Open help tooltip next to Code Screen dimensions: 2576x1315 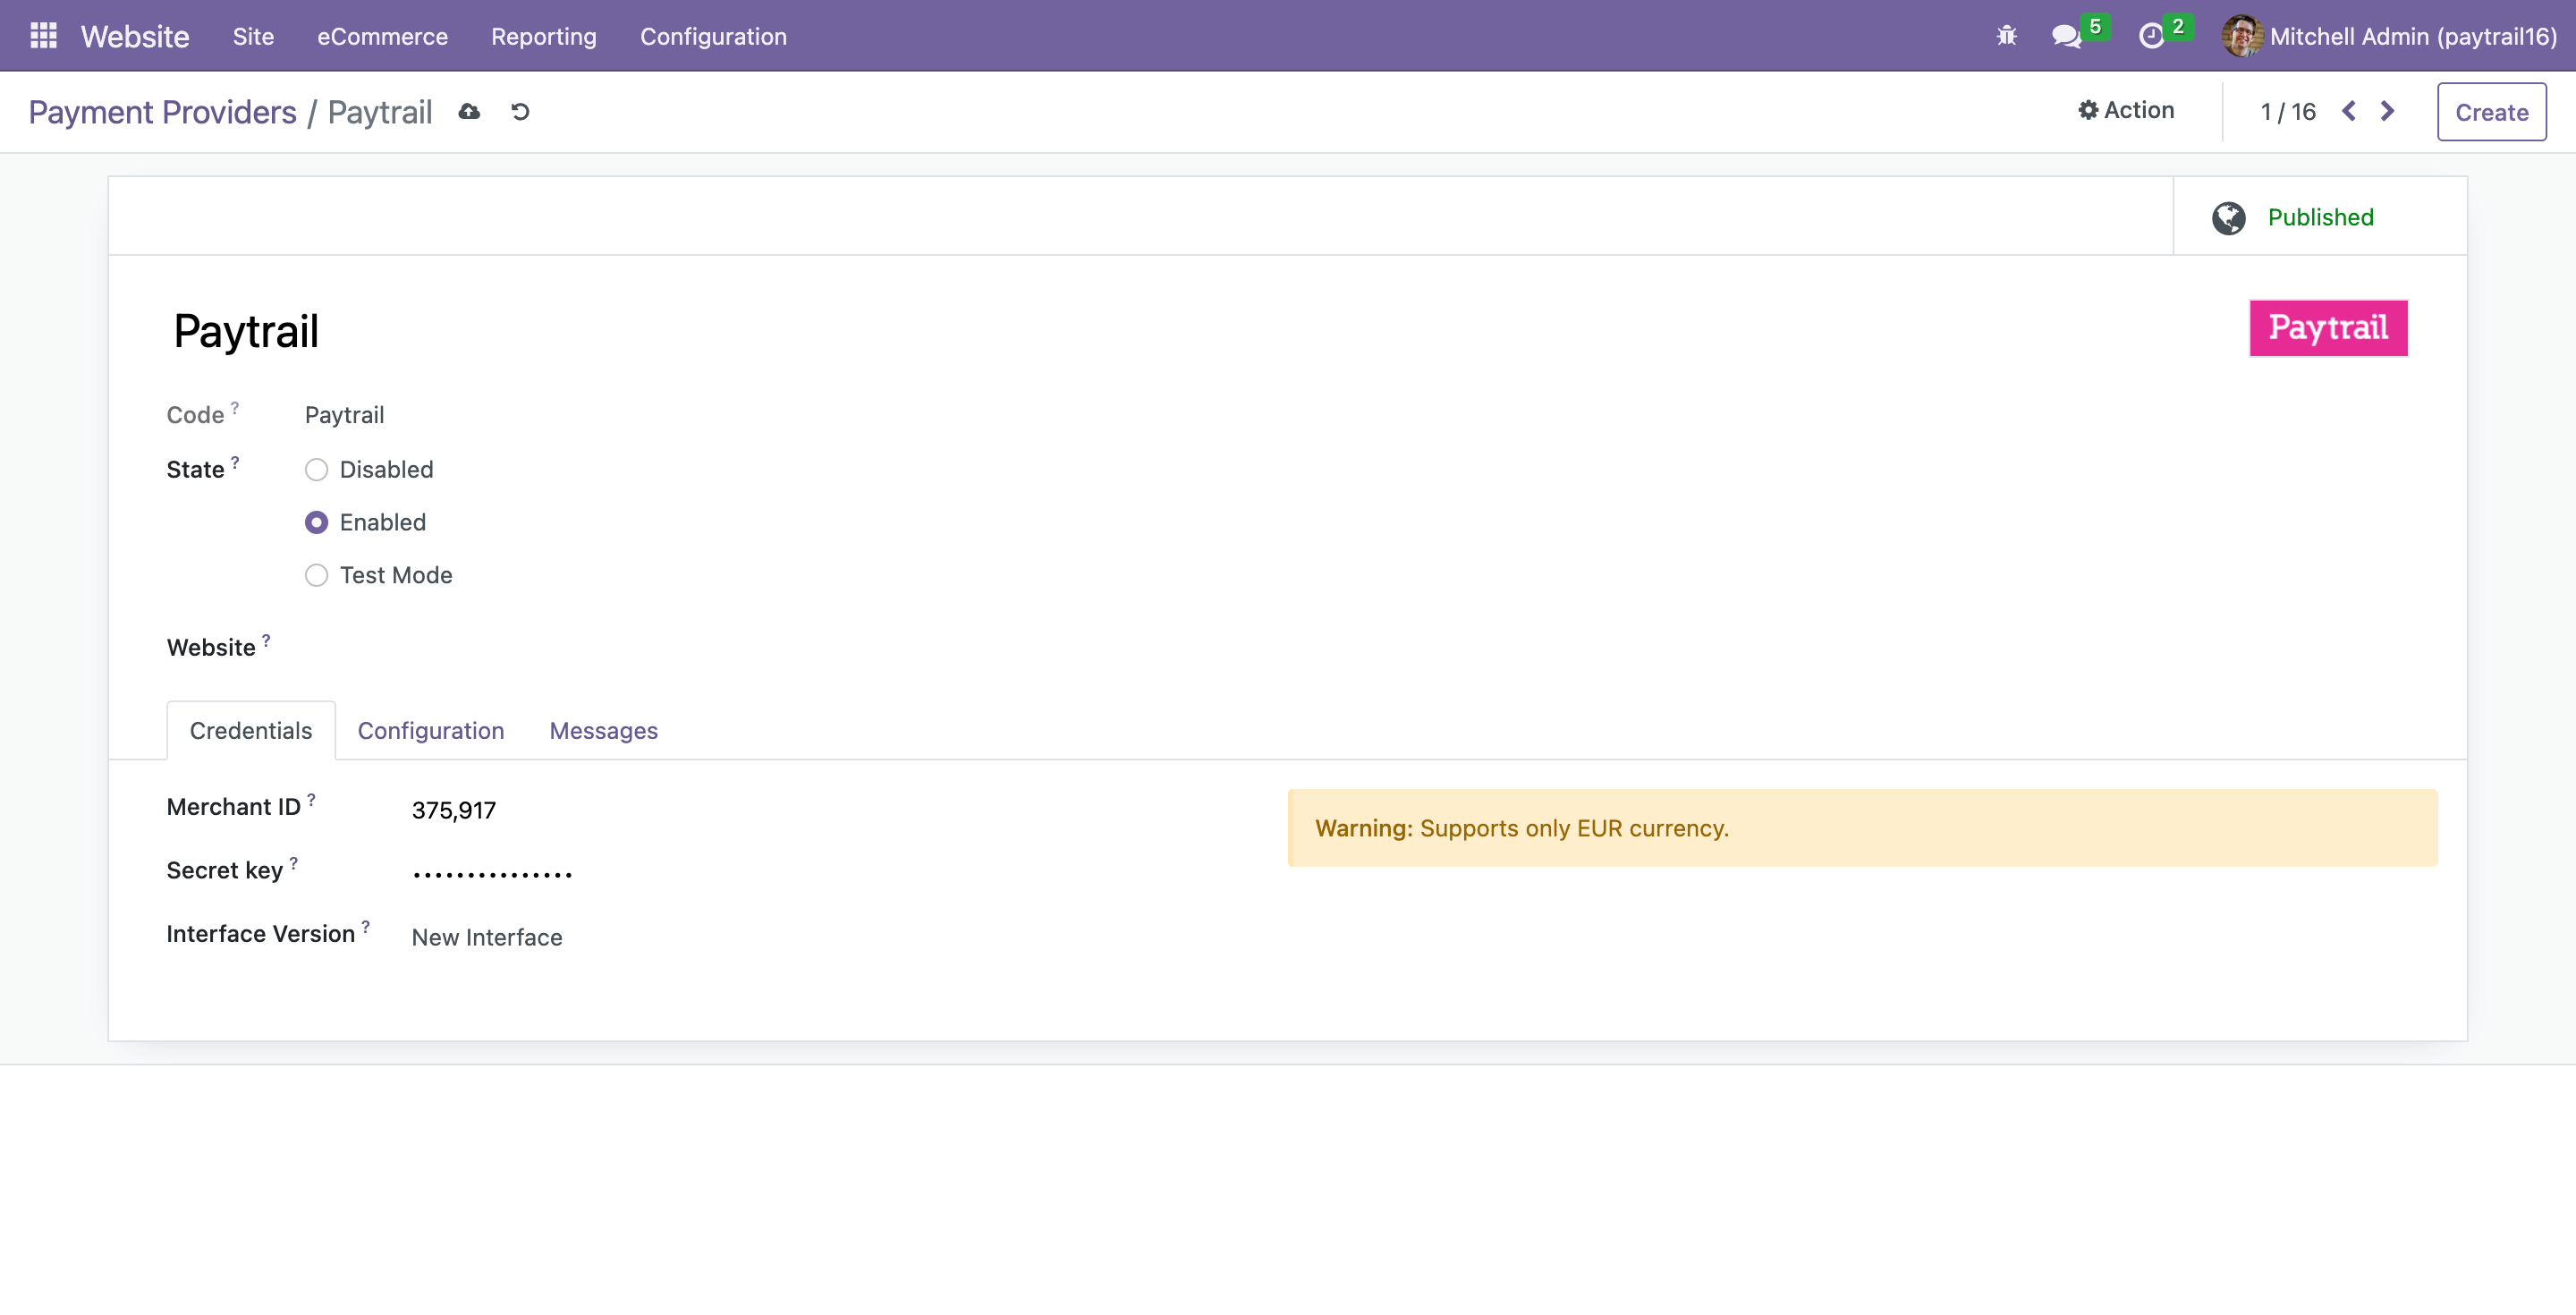(x=235, y=407)
